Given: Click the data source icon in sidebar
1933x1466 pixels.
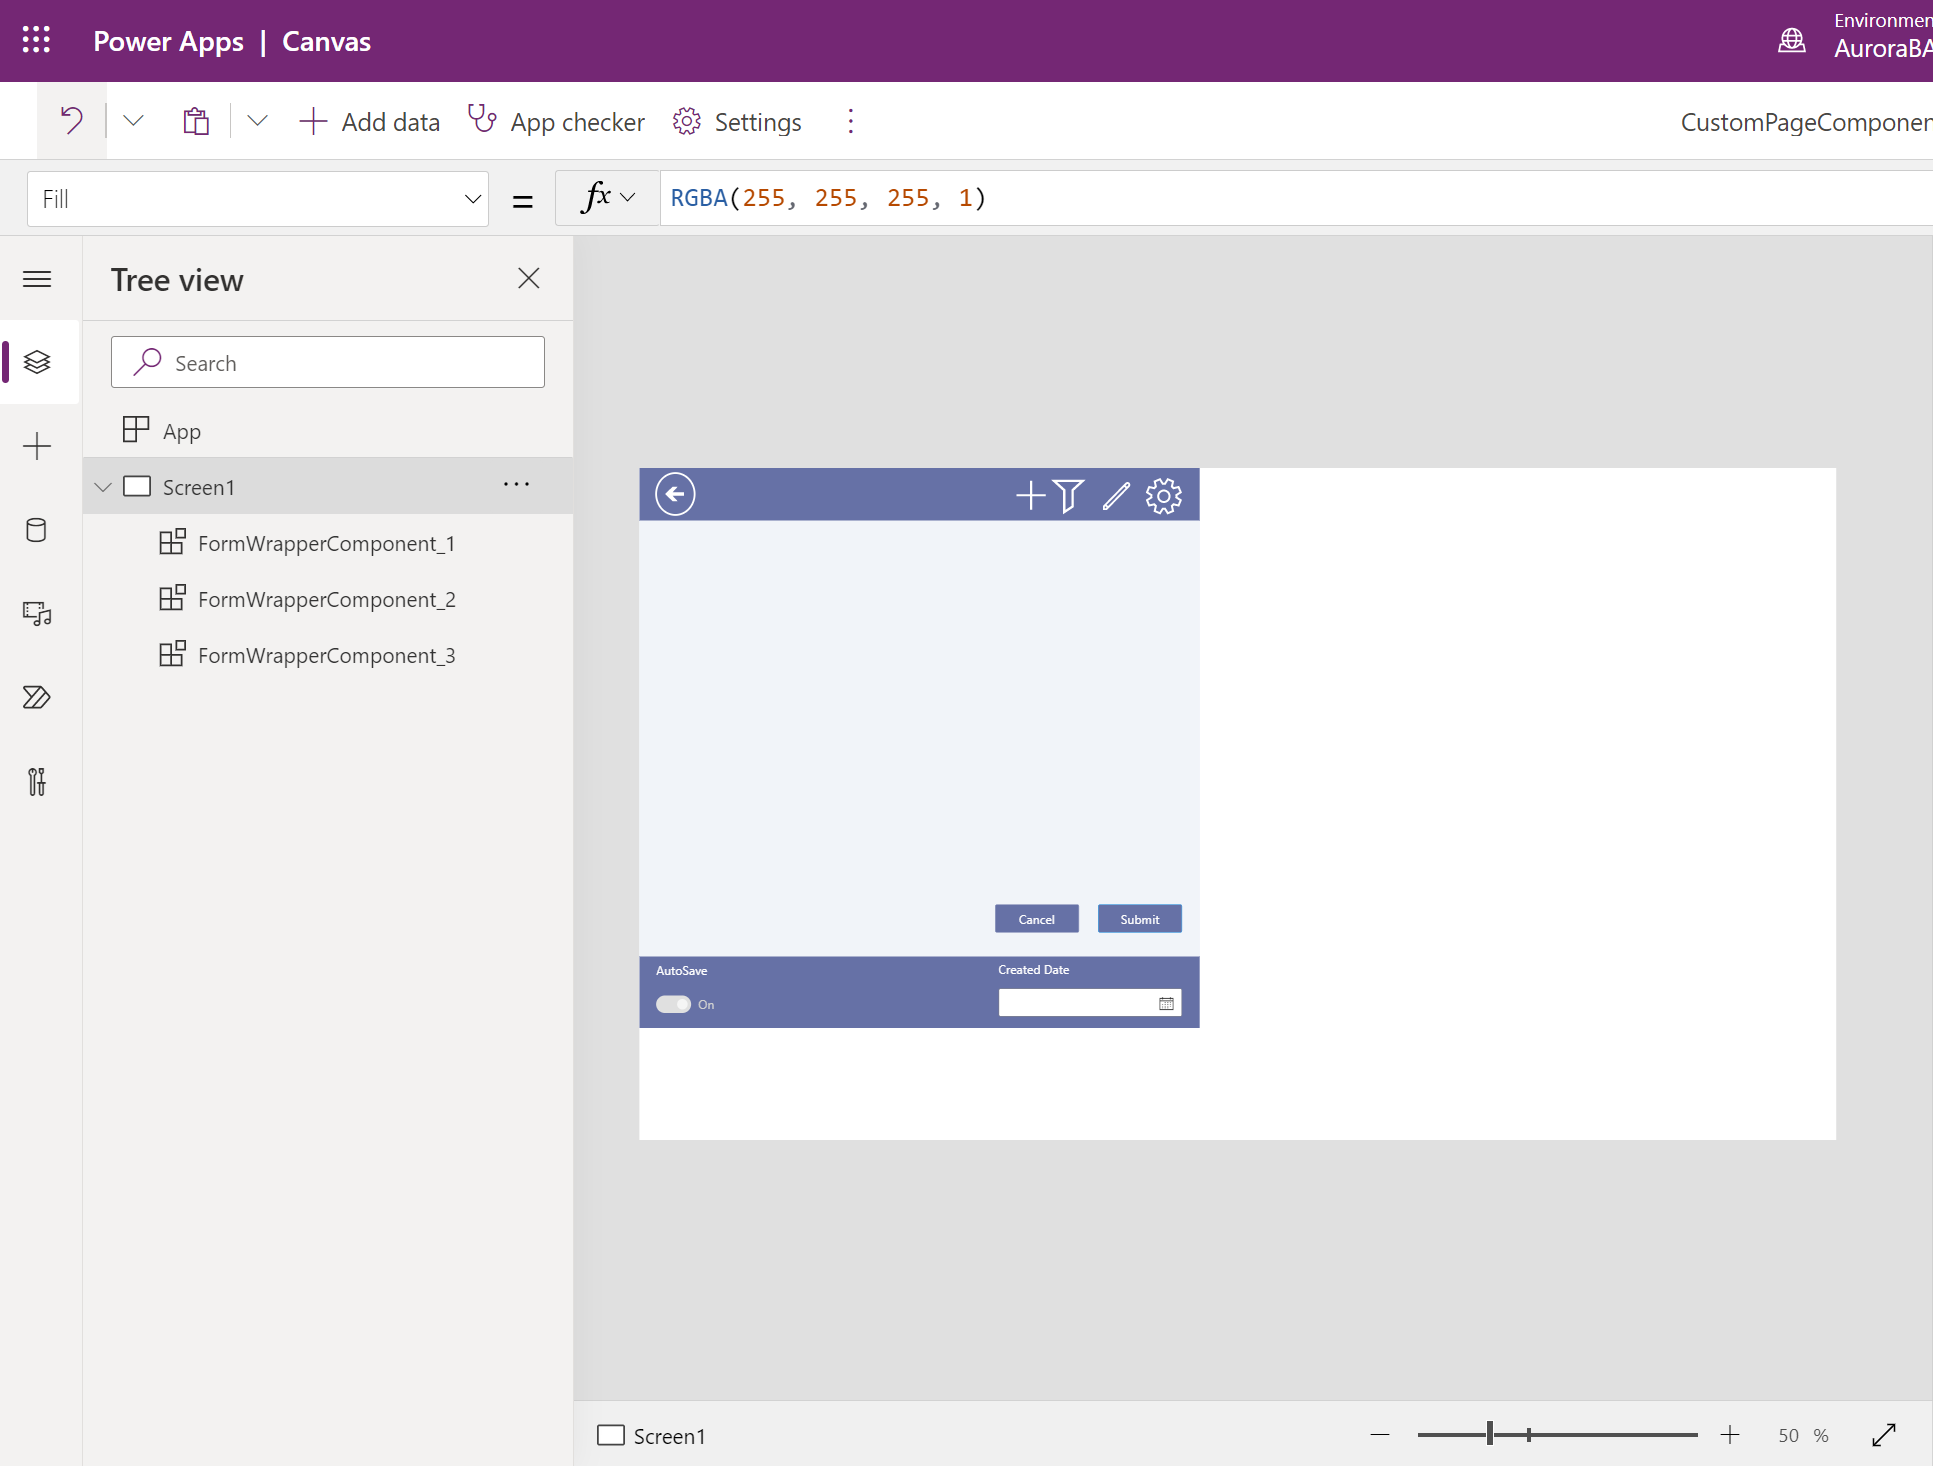Looking at the screenshot, I should coord(37,530).
